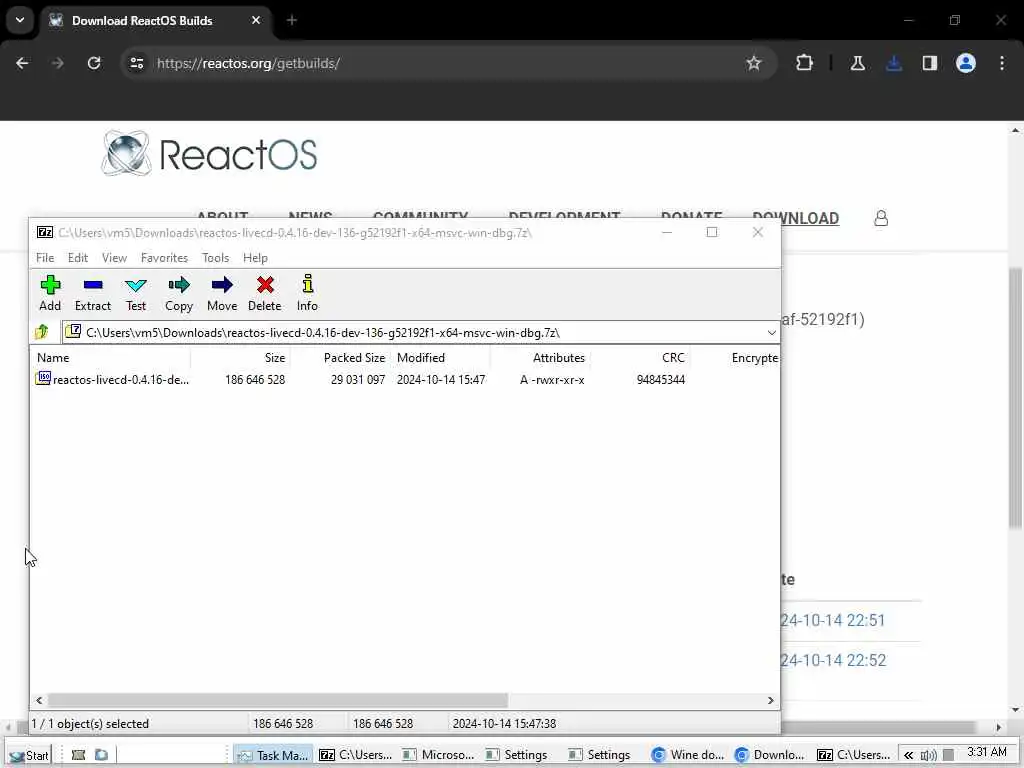Click the 24-10-14 22:52 build date link
1024x768 pixels.
(x=833, y=660)
